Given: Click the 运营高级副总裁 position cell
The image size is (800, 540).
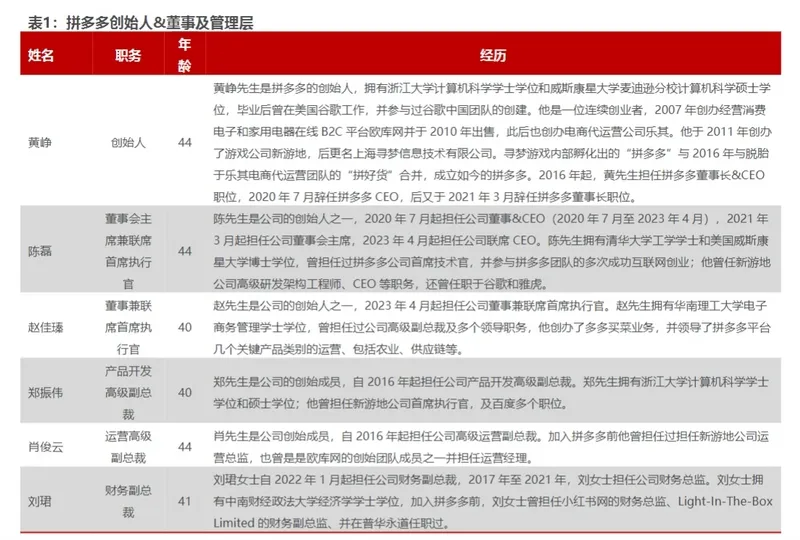Looking at the screenshot, I should [x=128, y=447].
